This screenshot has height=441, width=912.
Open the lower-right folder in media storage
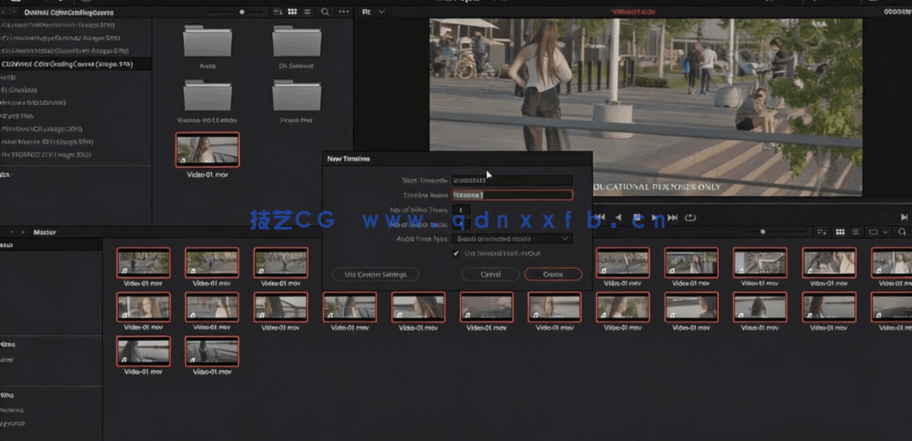(x=296, y=95)
